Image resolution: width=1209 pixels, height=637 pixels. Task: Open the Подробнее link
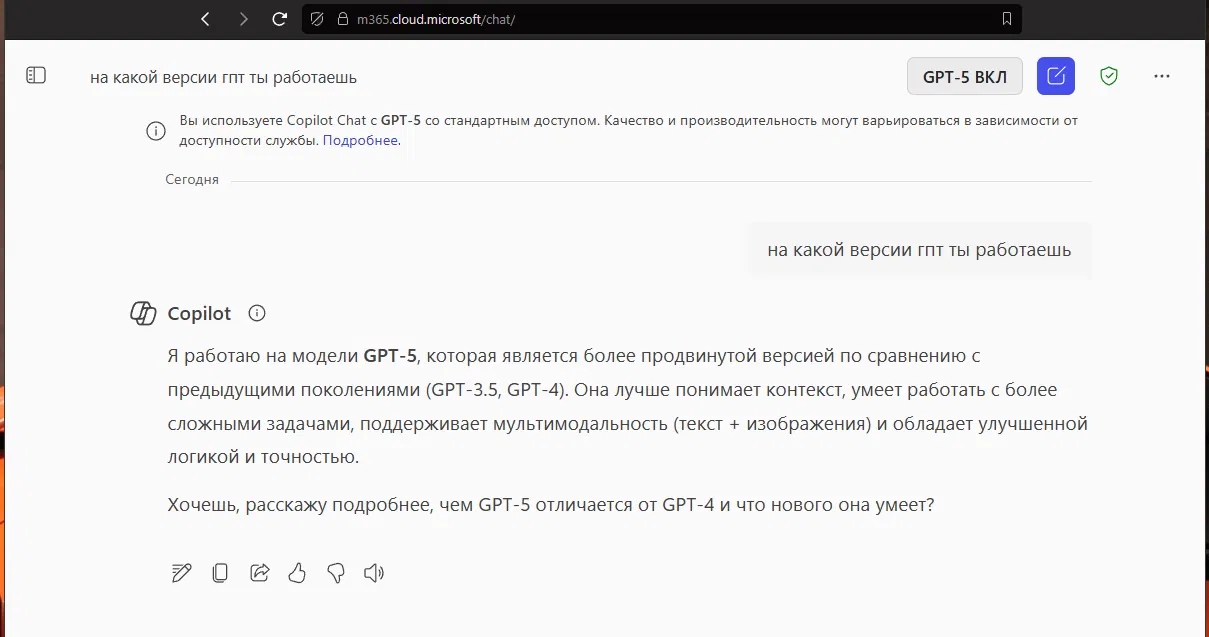361,141
